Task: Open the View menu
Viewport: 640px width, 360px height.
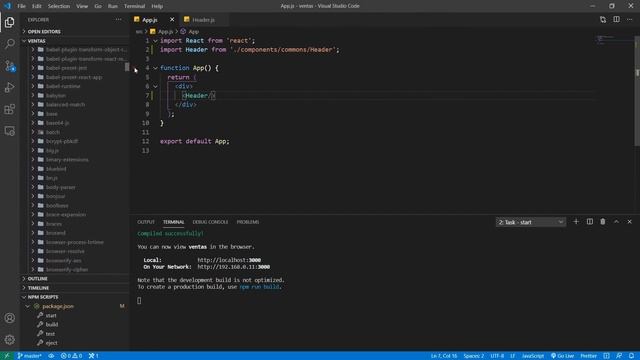Action: [82, 6]
